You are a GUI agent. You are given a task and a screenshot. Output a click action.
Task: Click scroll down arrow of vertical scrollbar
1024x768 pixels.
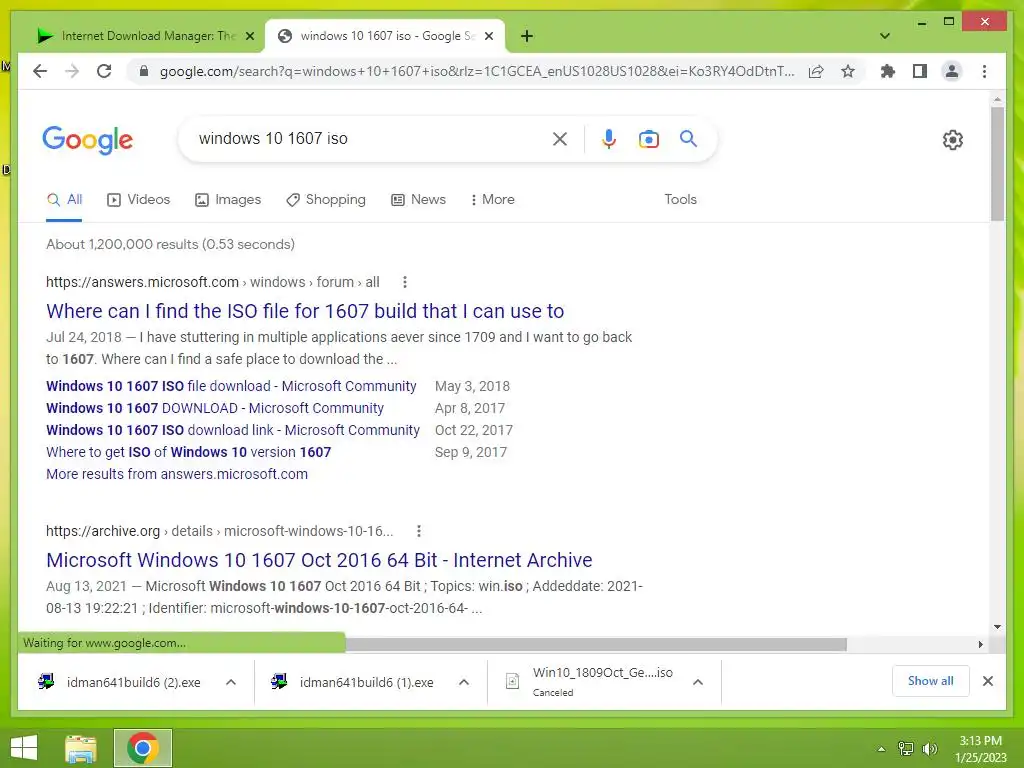pyautogui.click(x=997, y=627)
